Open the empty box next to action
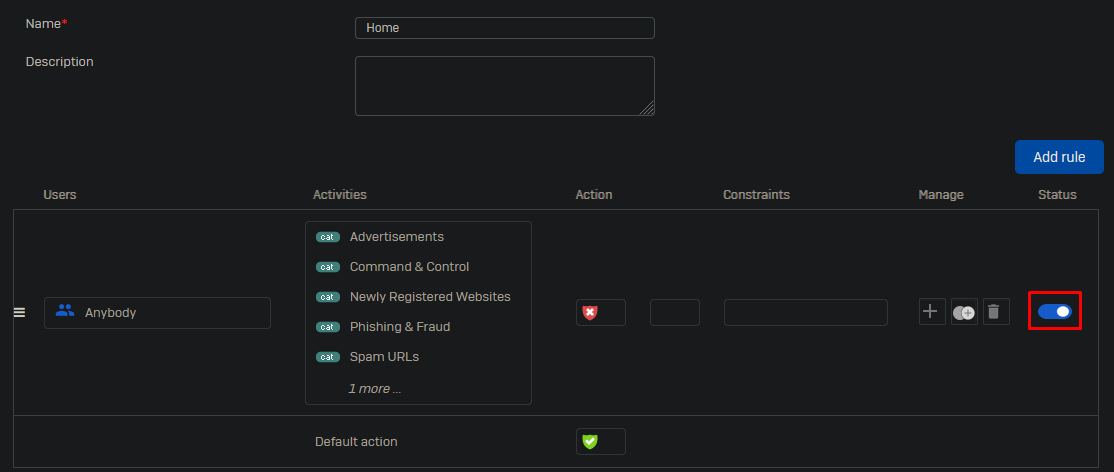This screenshot has height=472, width=1114. click(x=674, y=312)
